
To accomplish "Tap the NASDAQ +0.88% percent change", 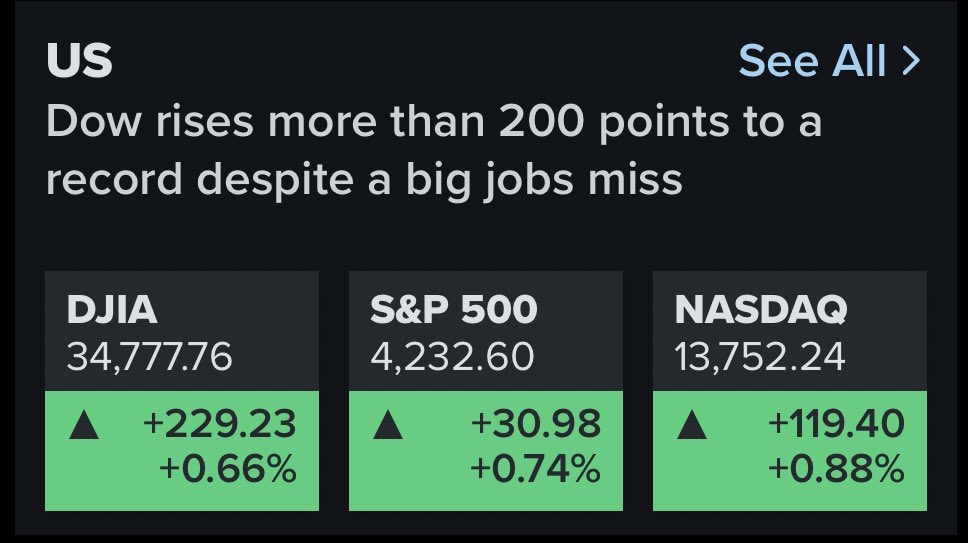I will coord(836,468).
